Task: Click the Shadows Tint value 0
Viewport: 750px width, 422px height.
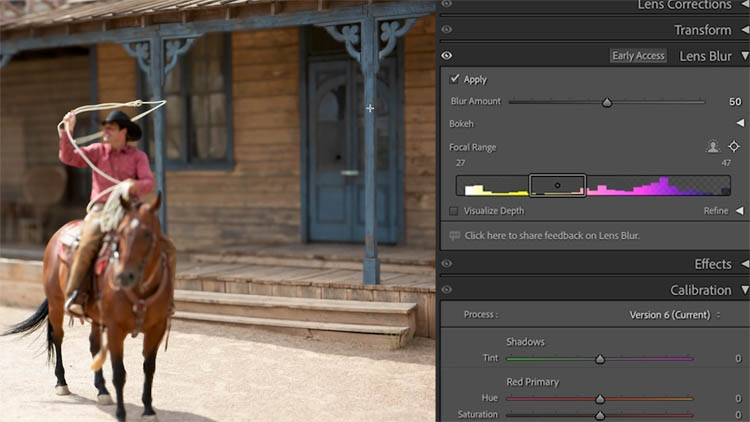Action: [x=738, y=358]
